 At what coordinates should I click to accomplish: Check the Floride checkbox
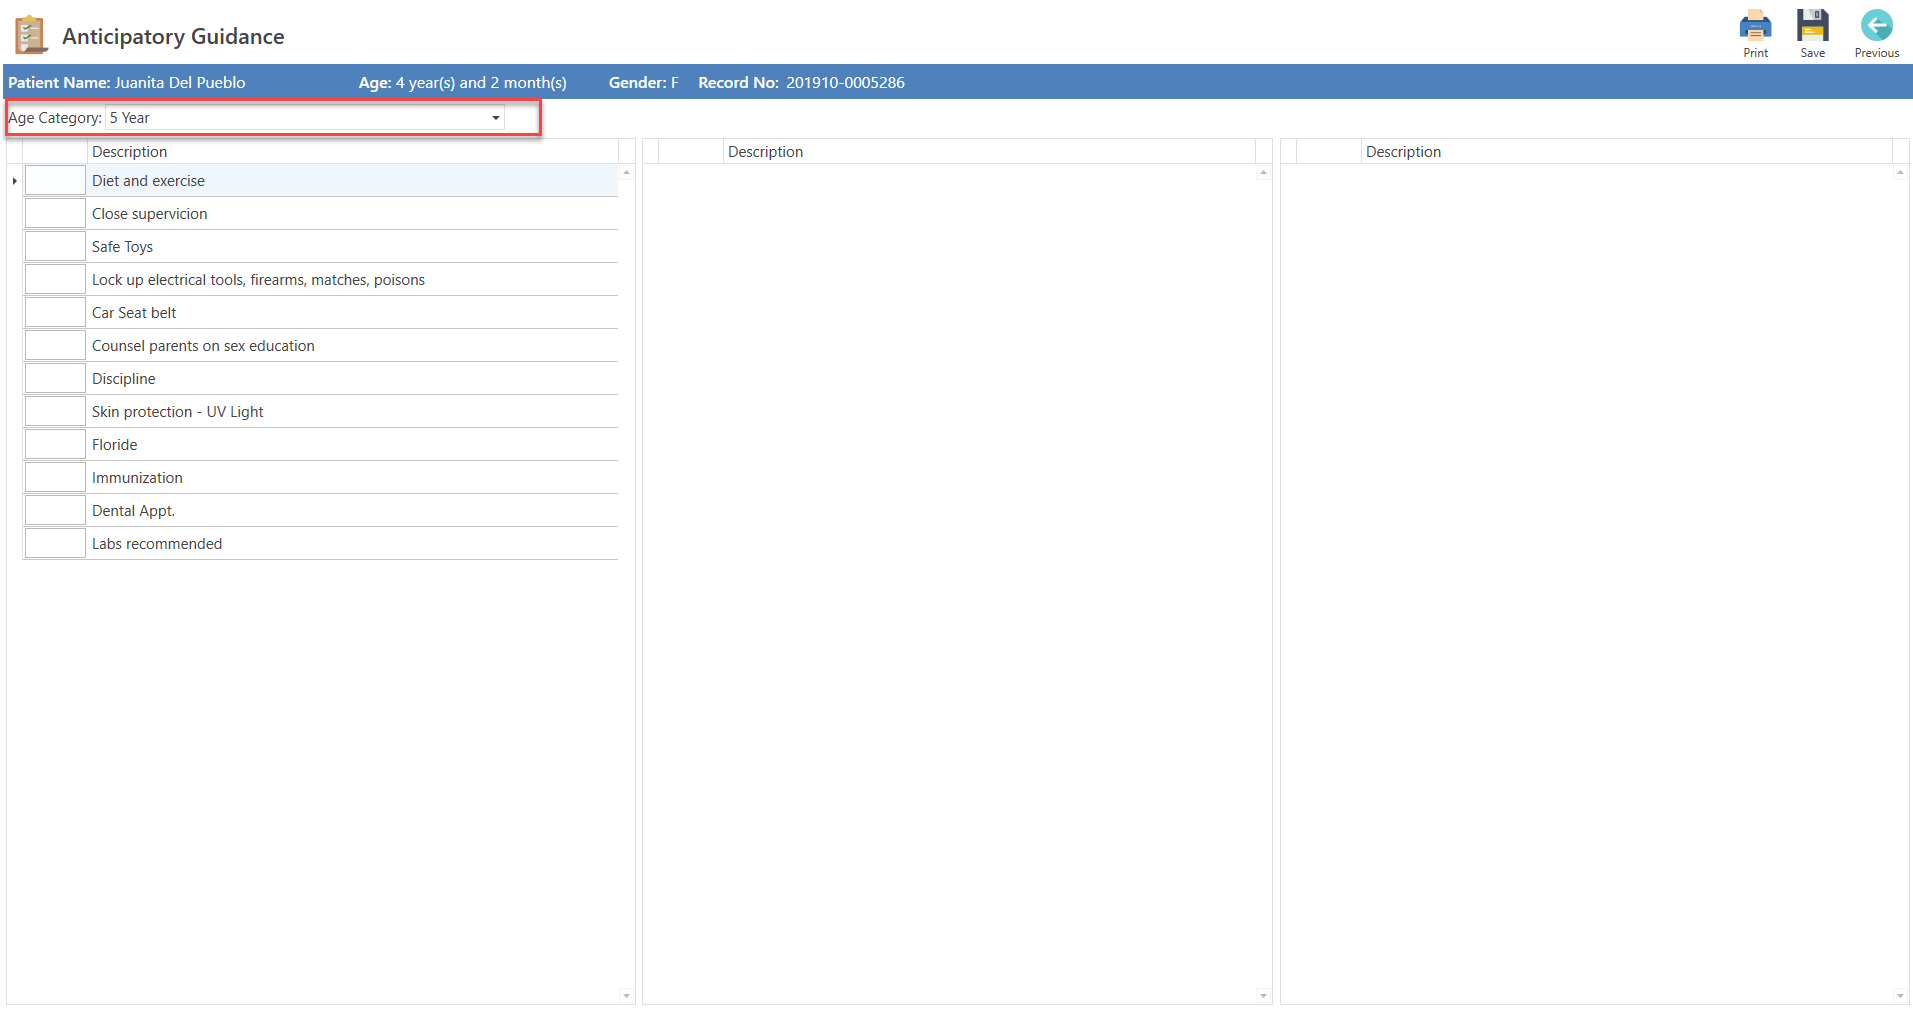click(55, 445)
